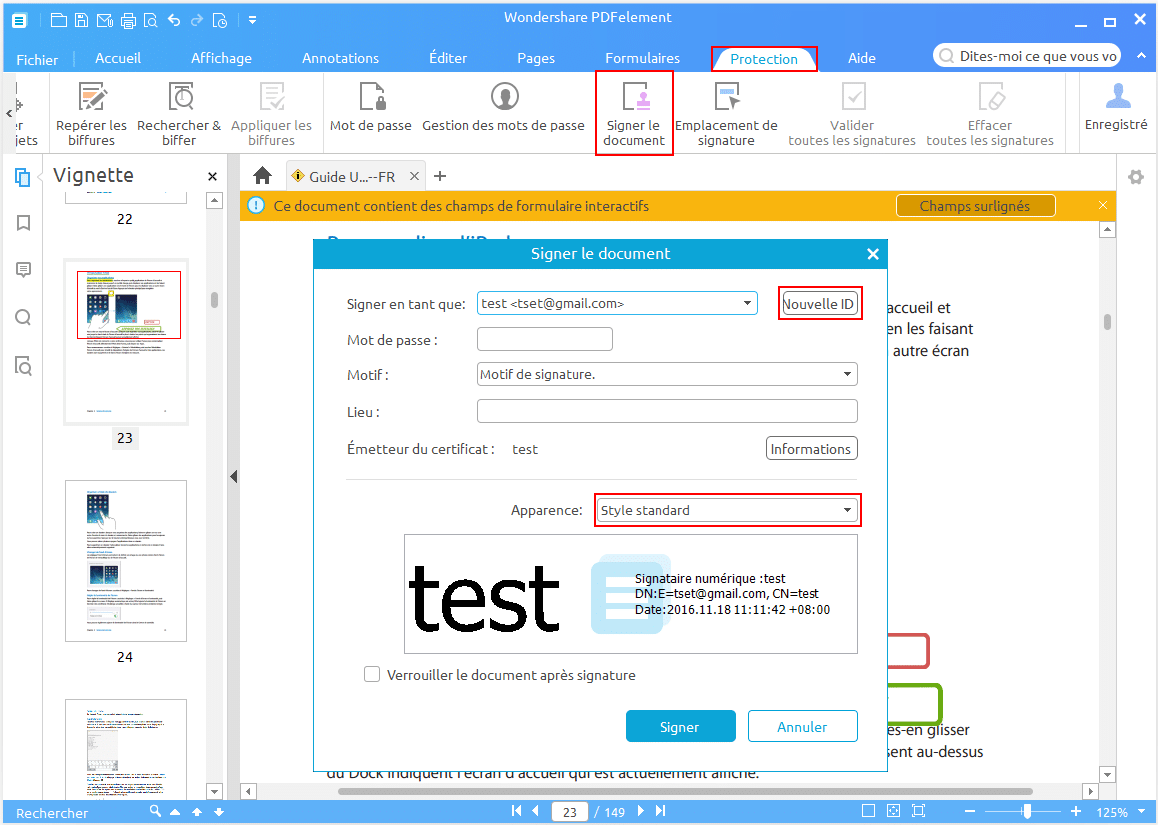This screenshot has width=1158, height=825.
Task: Open the bookmarks panel in the sidebar
Action: 23,223
